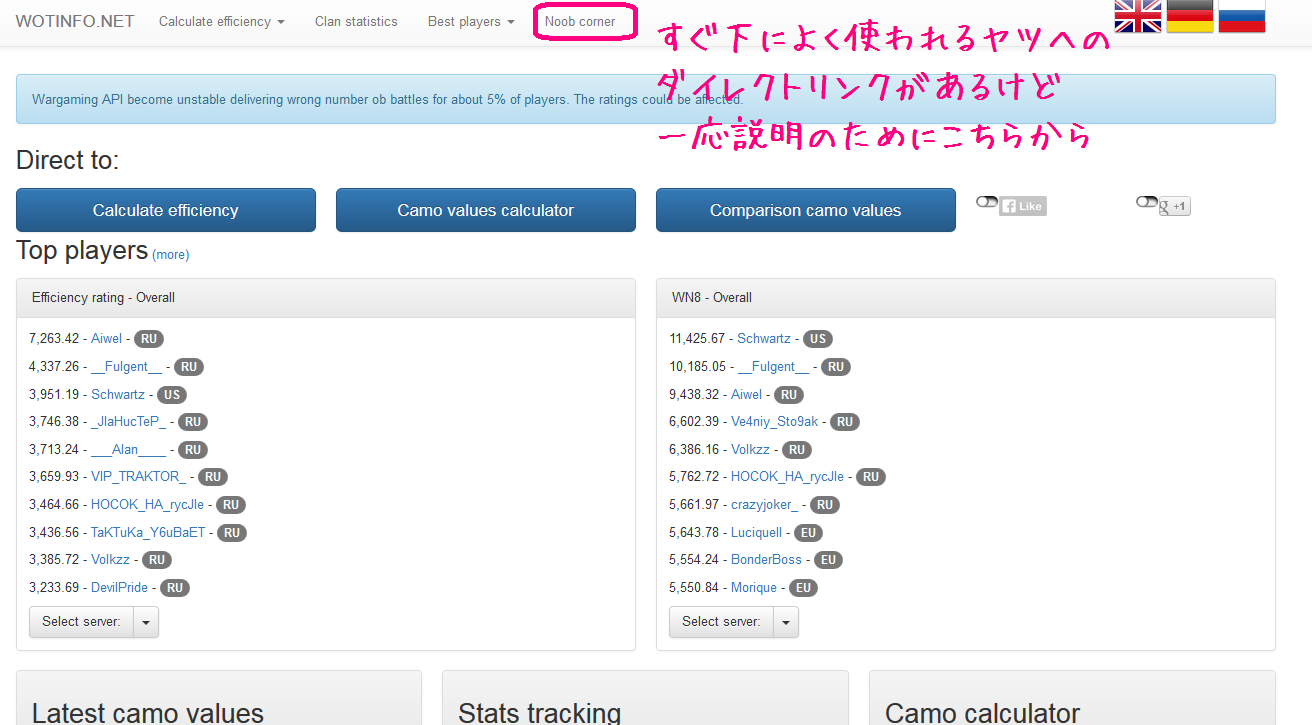Click the Comparison camo values button
The width and height of the screenshot is (1312, 725).
pyautogui.click(x=806, y=210)
